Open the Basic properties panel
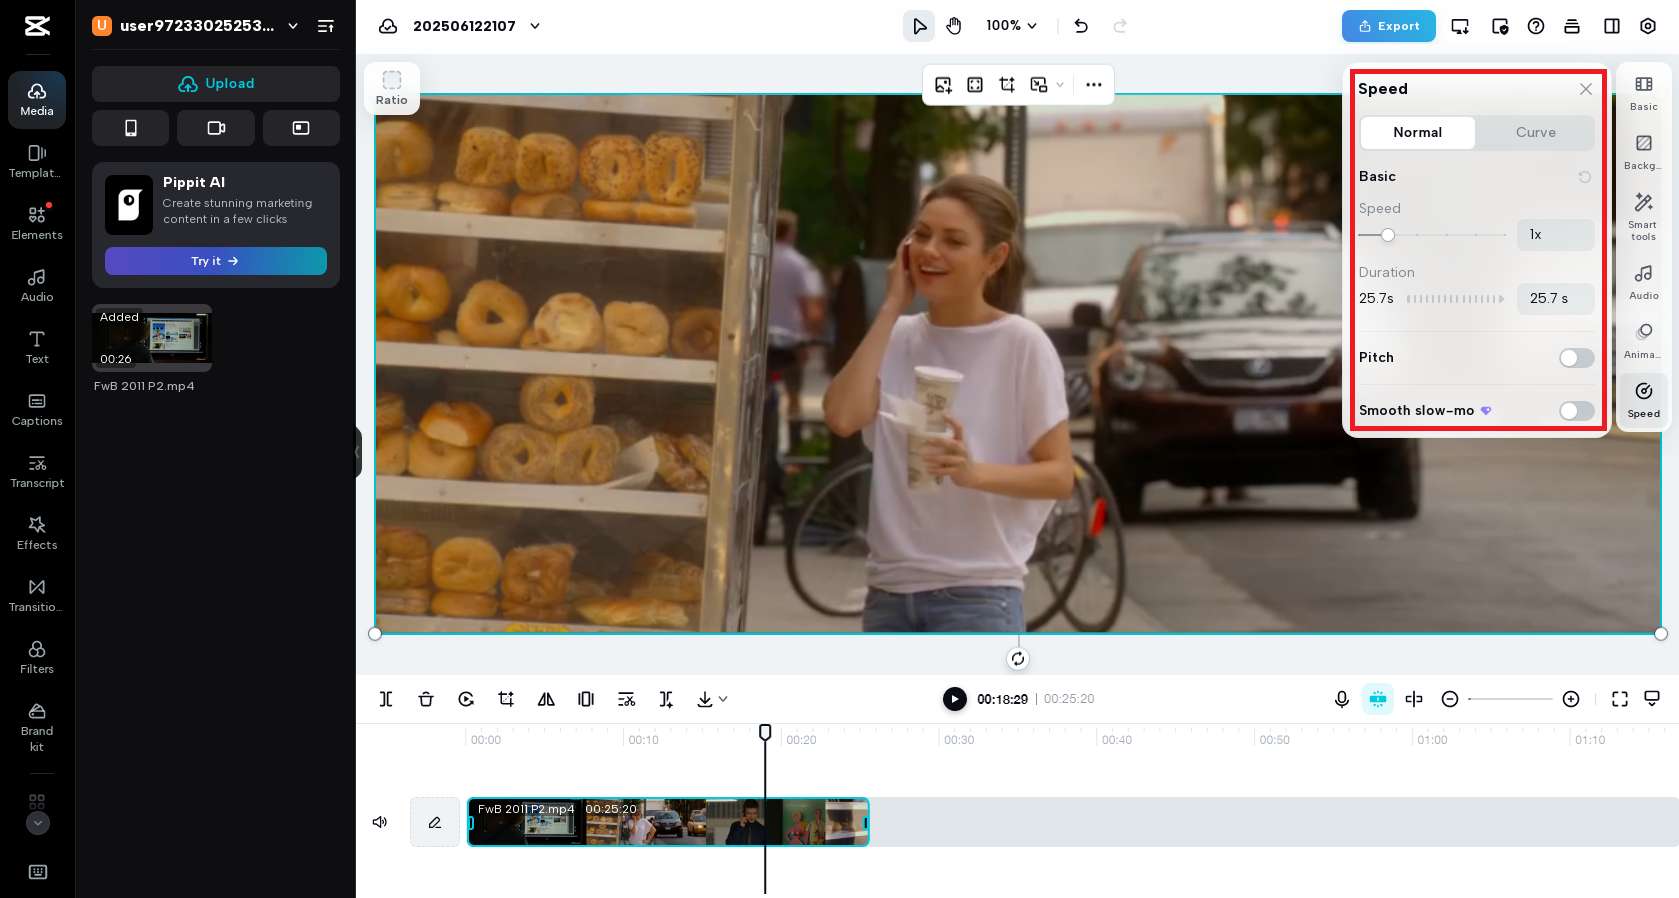The height and width of the screenshot is (898, 1679). [x=1643, y=92]
